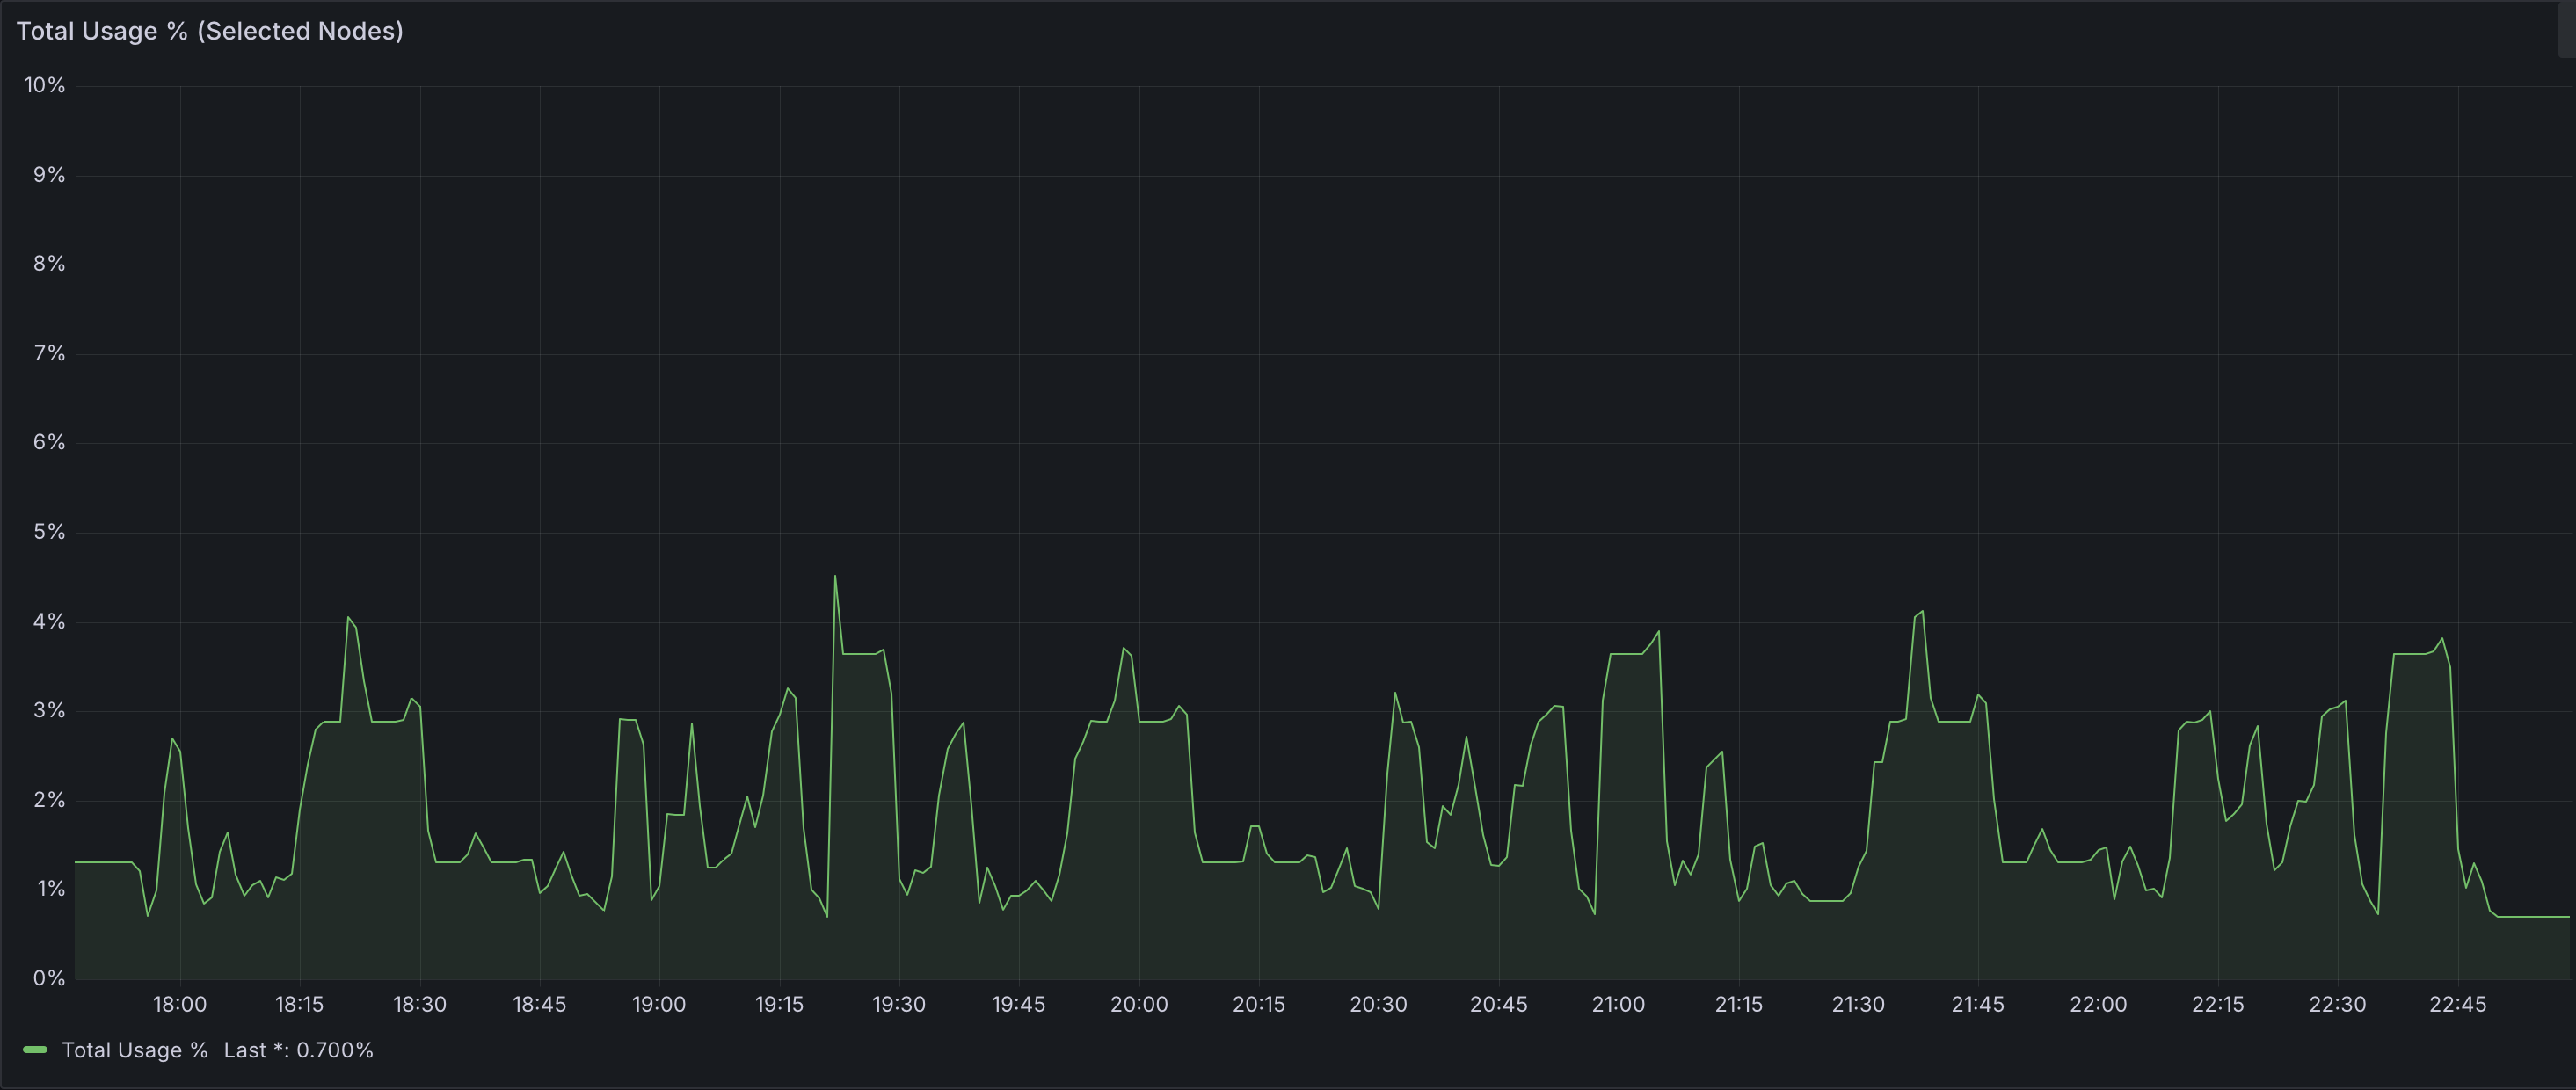This screenshot has height=1090, width=2576.
Task: Click the green Total Usage % legend swatch
Action: pos(35,1050)
